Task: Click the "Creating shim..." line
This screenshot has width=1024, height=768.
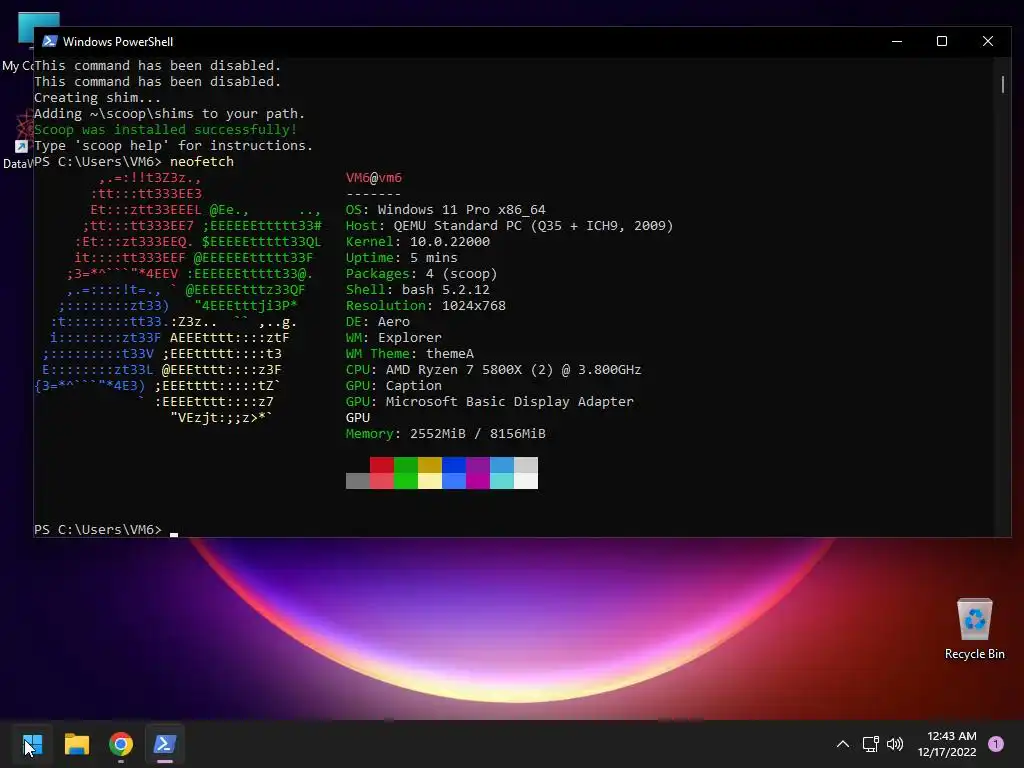Action: [x=97, y=97]
